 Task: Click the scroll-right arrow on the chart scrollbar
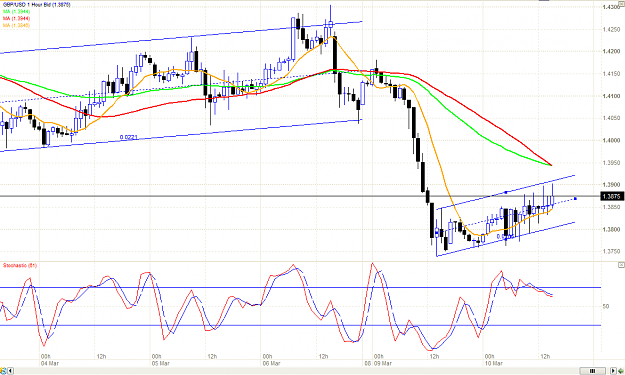pos(613,371)
